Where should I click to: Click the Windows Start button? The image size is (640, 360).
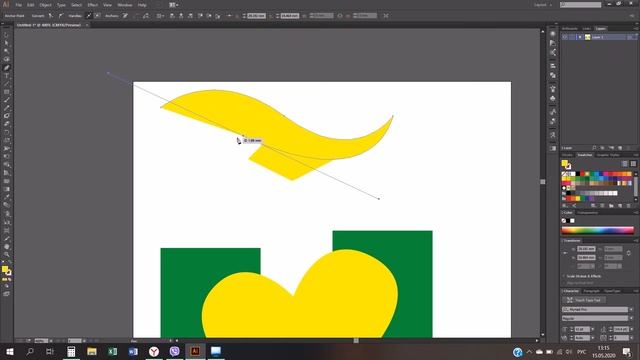9,351
